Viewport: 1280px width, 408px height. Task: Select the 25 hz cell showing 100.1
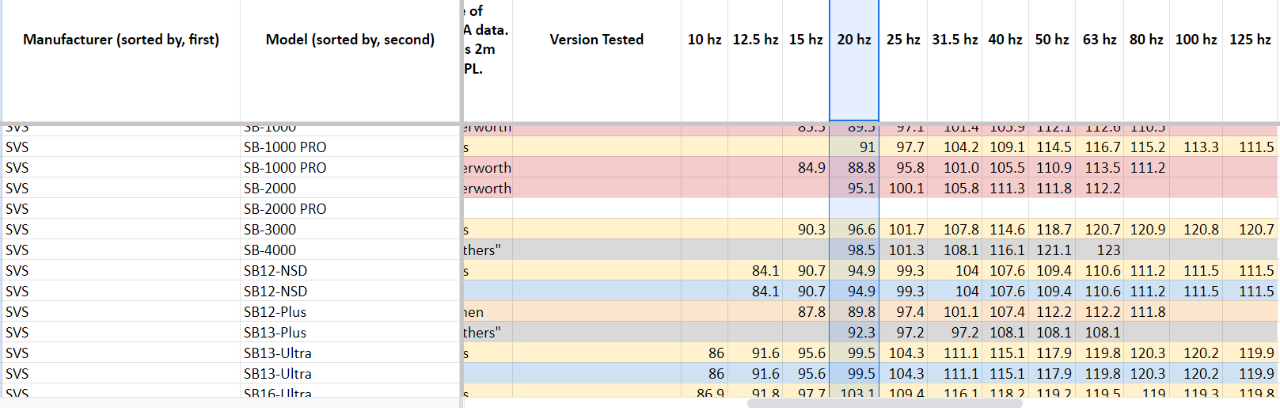coord(903,188)
